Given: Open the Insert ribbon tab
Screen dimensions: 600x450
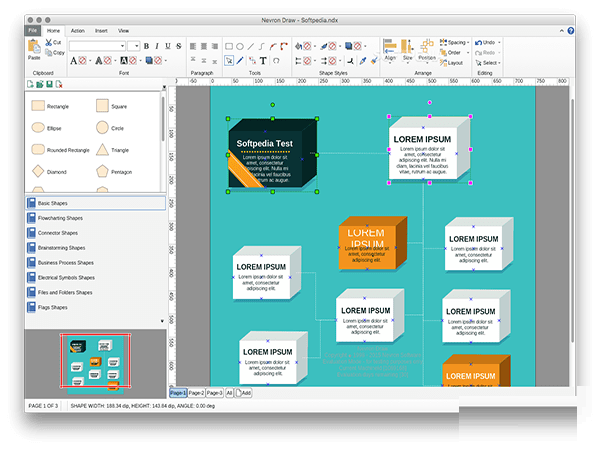Looking at the screenshot, I should pyautogui.click(x=101, y=30).
